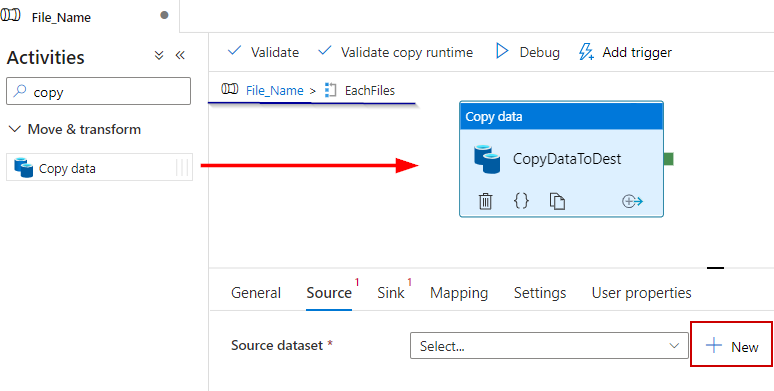
Task: Open the Source dataset dropdown
Action: 549,346
